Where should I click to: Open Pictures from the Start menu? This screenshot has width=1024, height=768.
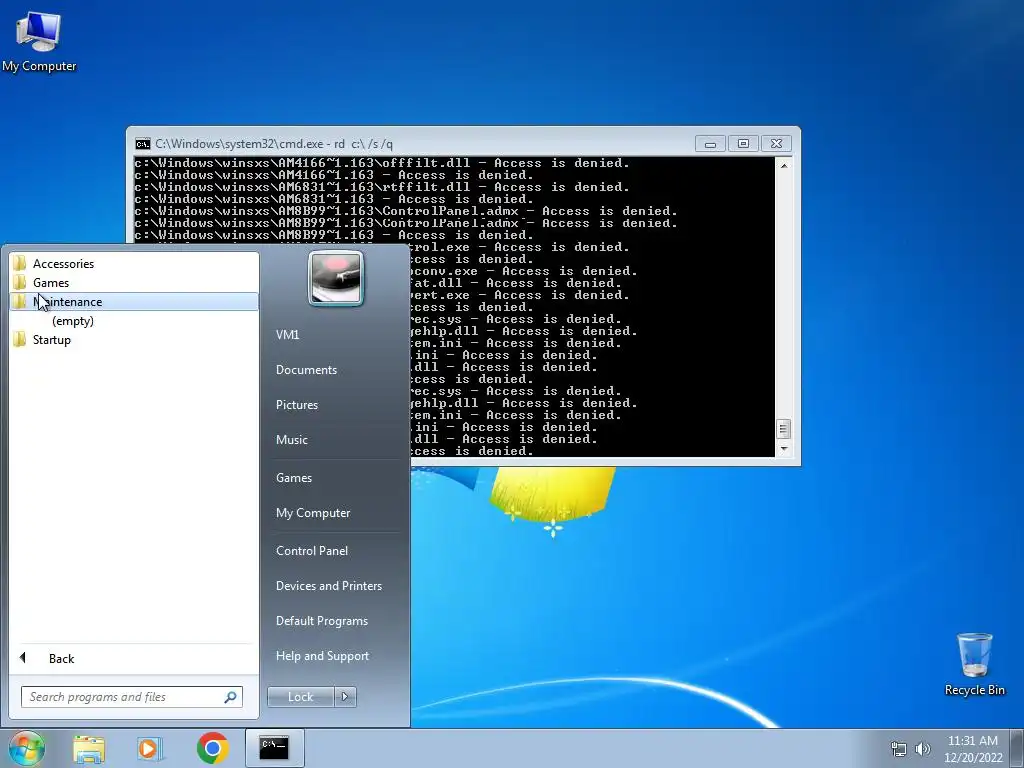296,405
